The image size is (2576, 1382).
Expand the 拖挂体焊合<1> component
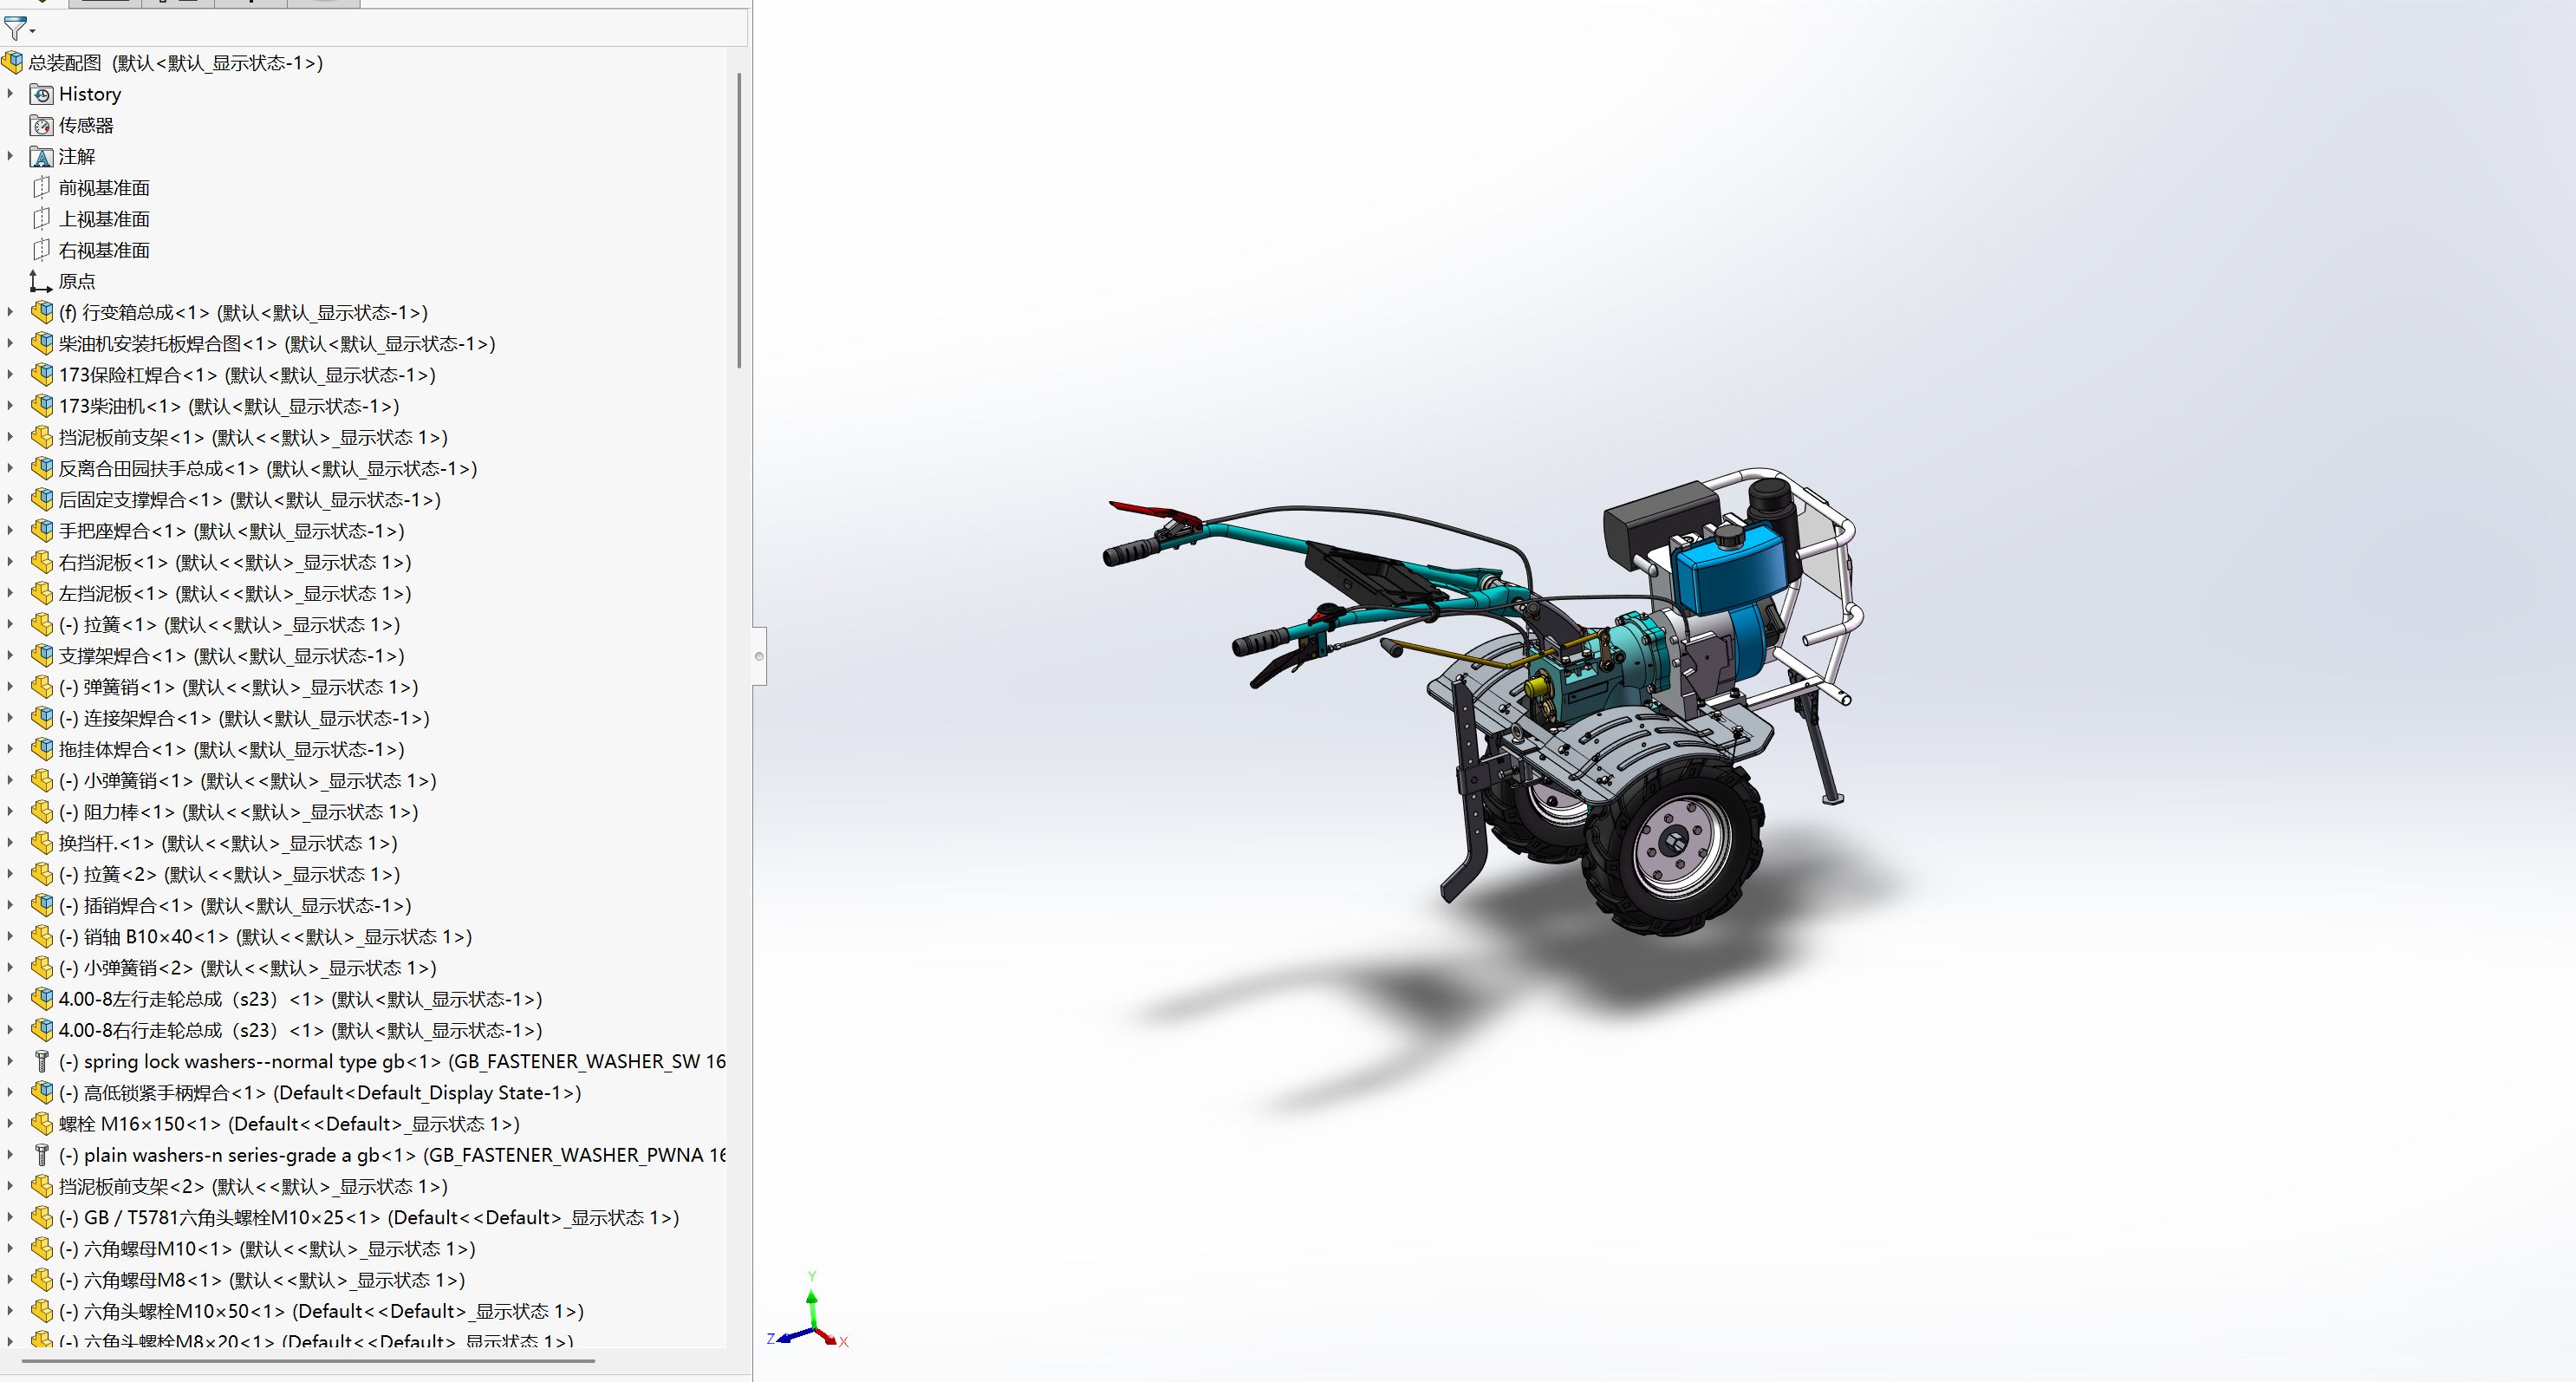click(10, 749)
